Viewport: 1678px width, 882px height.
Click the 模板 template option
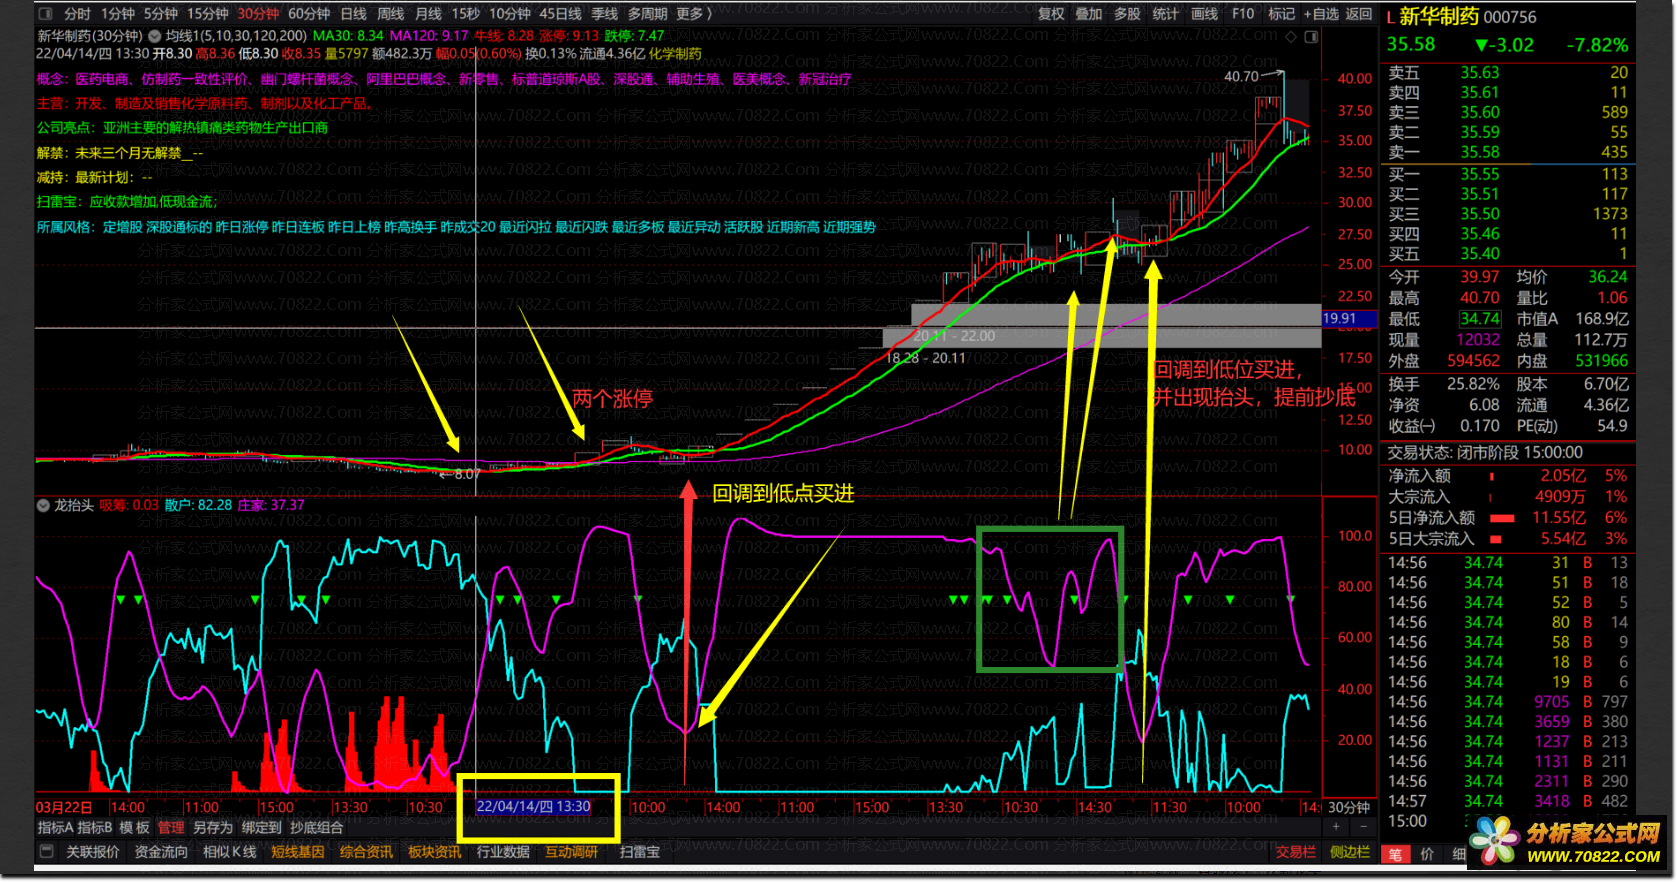(134, 828)
